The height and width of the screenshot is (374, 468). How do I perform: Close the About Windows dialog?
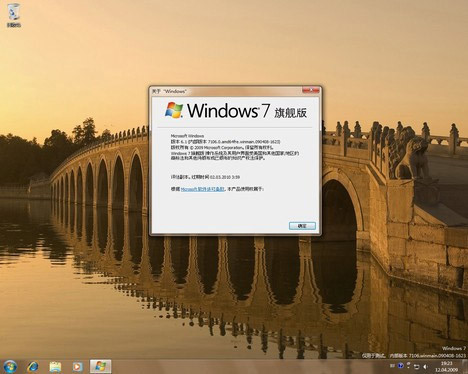click(x=311, y=90)
